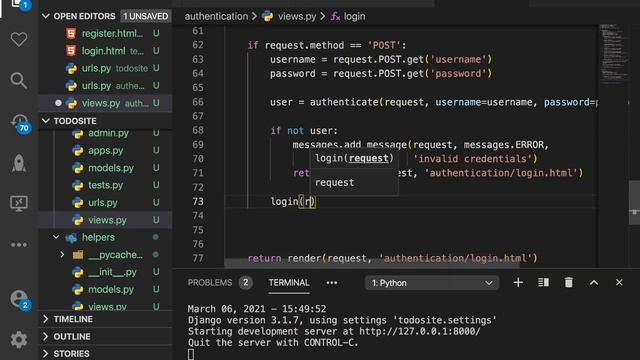Screen dimensions: 640x360
Task: Show additional views ellipsis in activity bar
Action: (x=19, y=245)
